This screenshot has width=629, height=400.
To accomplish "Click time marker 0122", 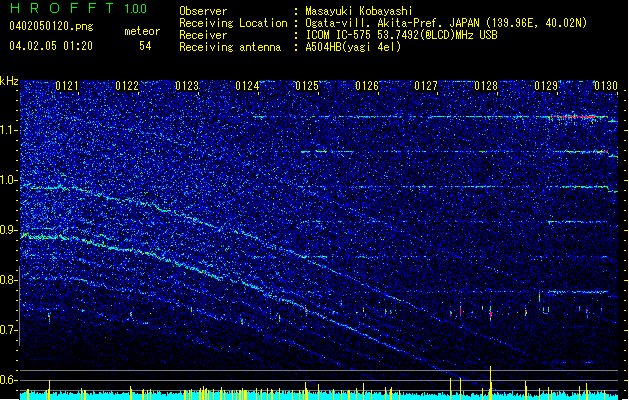I will pyautogui.click(x=127, y=86).
